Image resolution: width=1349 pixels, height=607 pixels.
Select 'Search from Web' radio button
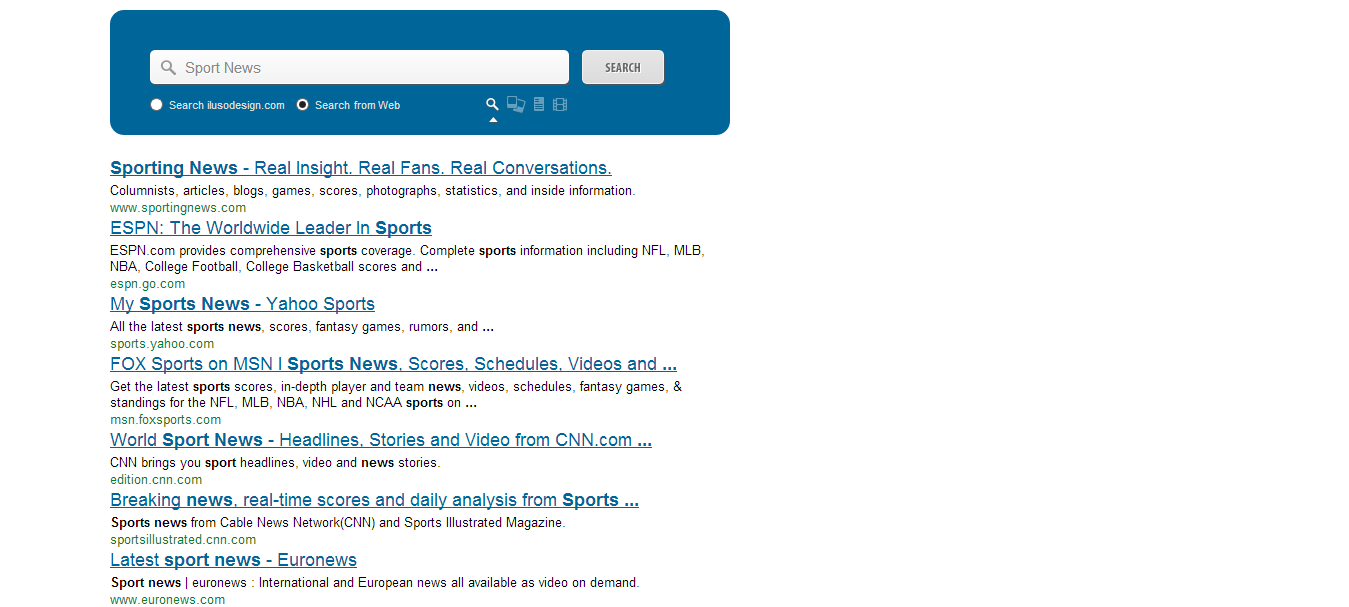tap(302, 104)
